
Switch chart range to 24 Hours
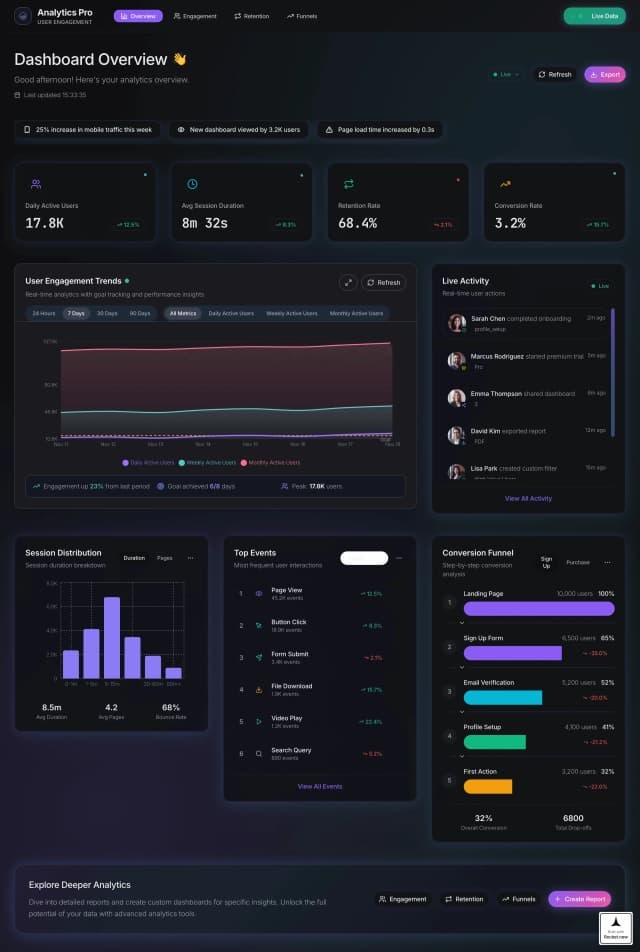click(x=43, y=313)
